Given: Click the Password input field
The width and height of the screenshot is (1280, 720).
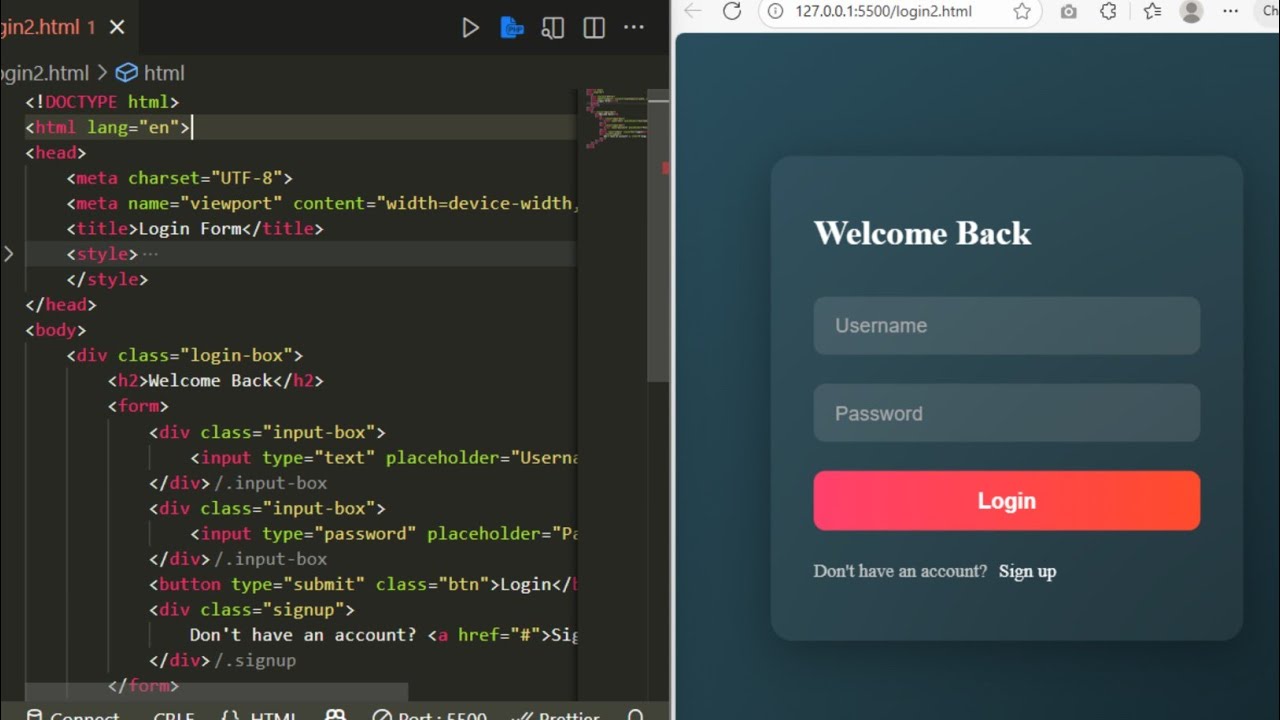Looking at the screenshot, I should click(1007, 414).
